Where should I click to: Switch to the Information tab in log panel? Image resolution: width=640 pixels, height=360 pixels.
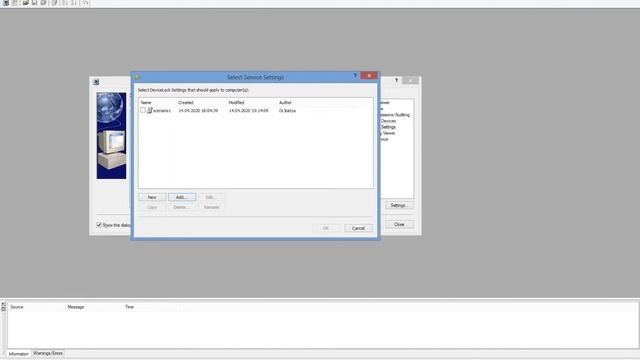point(18,353)
